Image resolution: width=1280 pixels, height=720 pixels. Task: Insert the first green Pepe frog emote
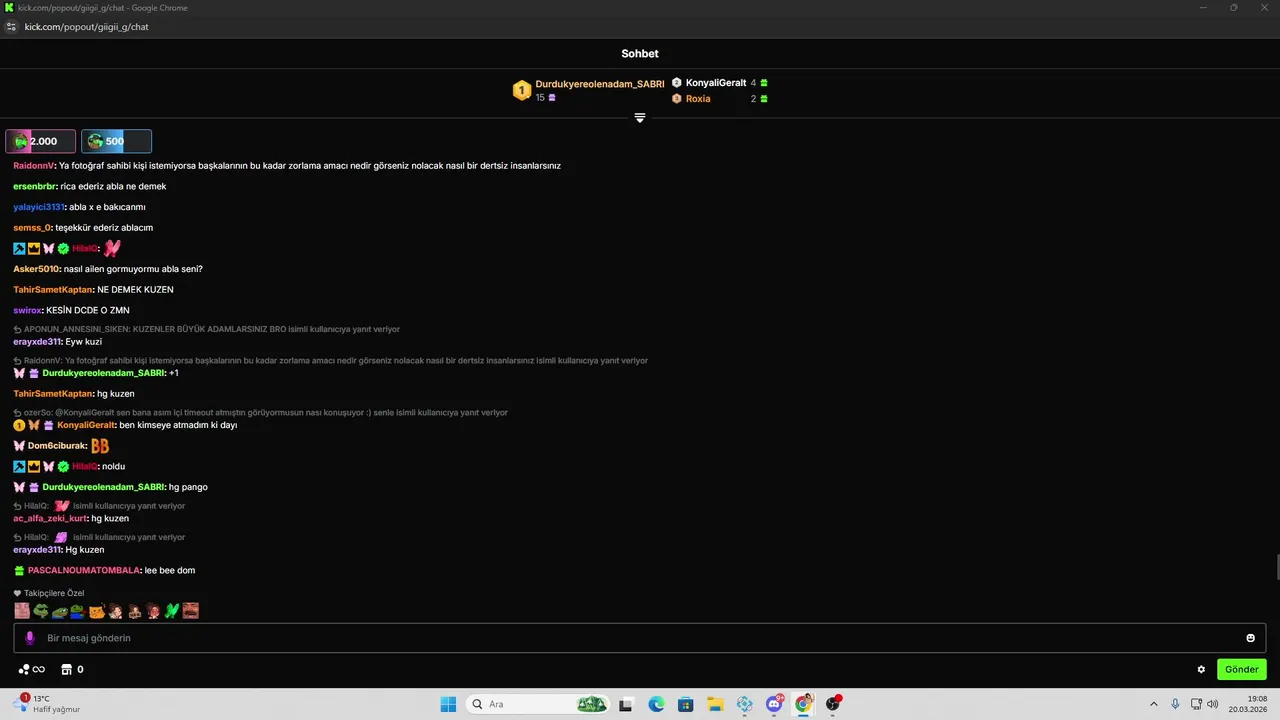coord(41,610)
